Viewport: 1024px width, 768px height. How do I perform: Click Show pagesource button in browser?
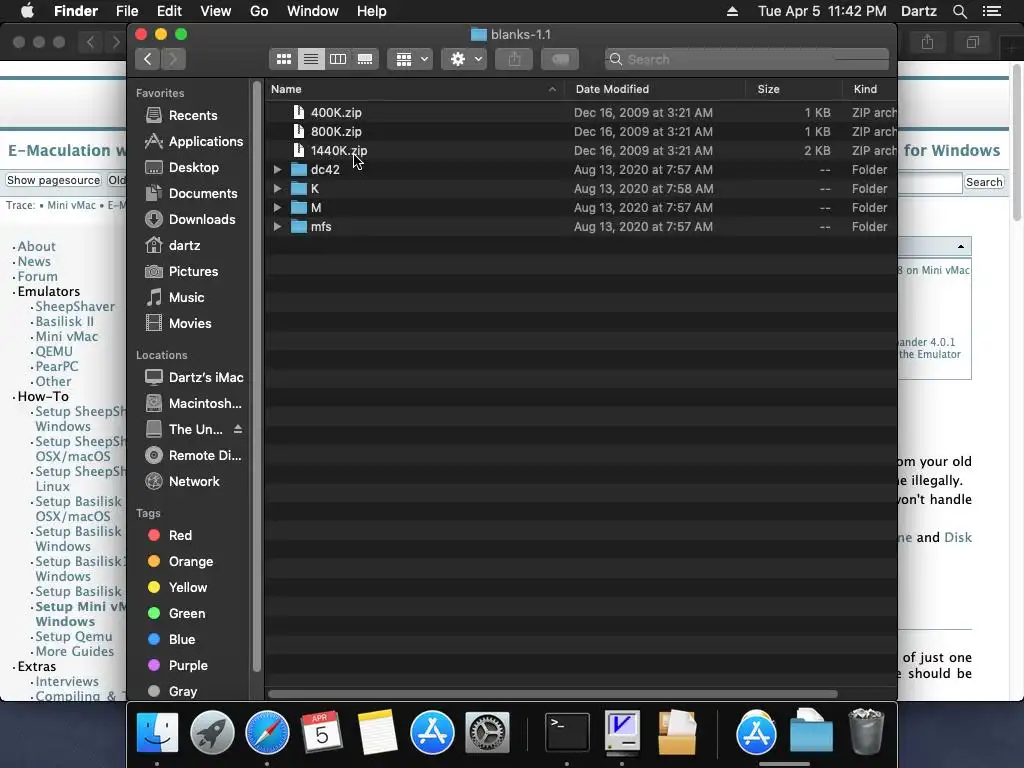(x=53, y=180)
